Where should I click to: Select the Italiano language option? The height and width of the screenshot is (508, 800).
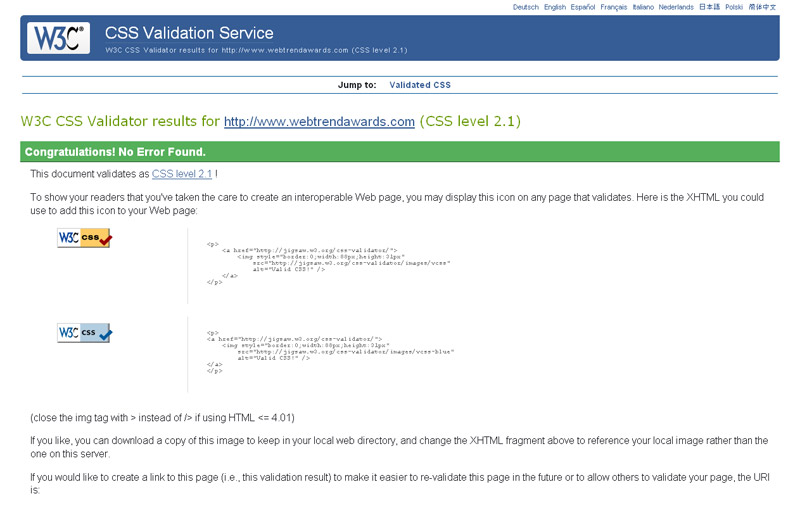pos(645,7)
